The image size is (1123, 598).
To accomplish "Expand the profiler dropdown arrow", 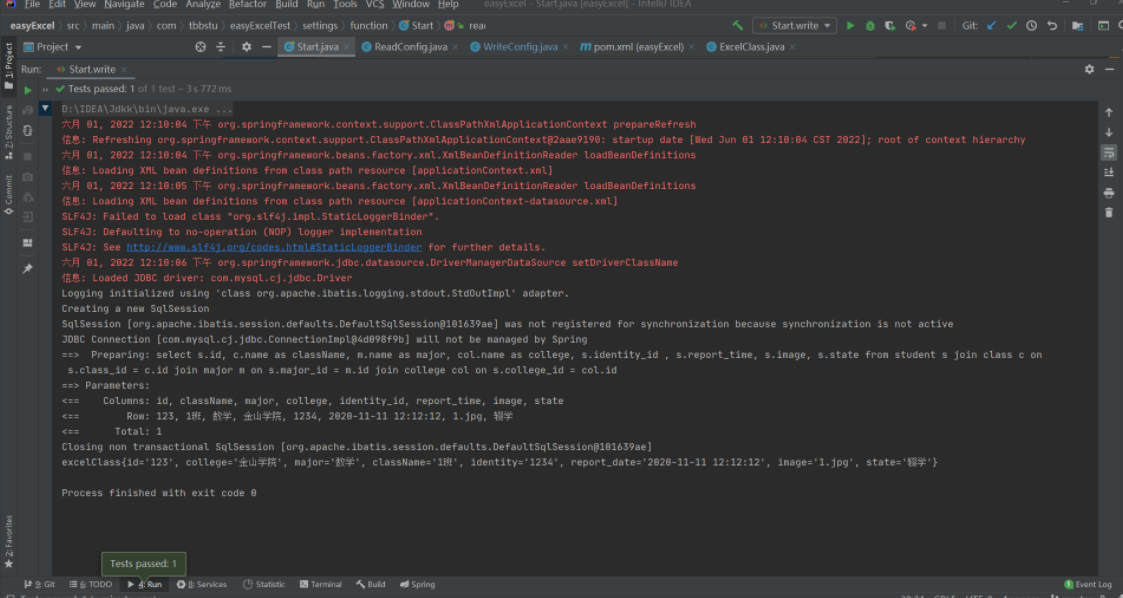I will pos(925,26).
